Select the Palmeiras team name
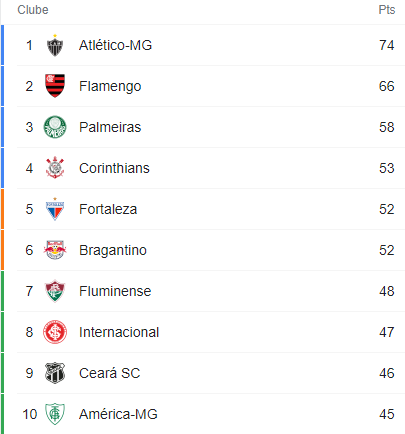The height and width of the screenshot is (434, 405). click(110, 127)
